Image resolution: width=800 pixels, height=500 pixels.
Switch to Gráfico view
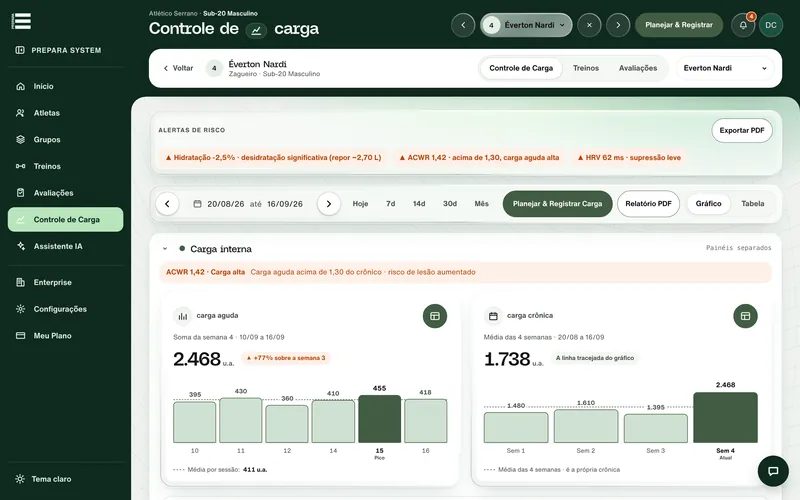click(708, 204)
